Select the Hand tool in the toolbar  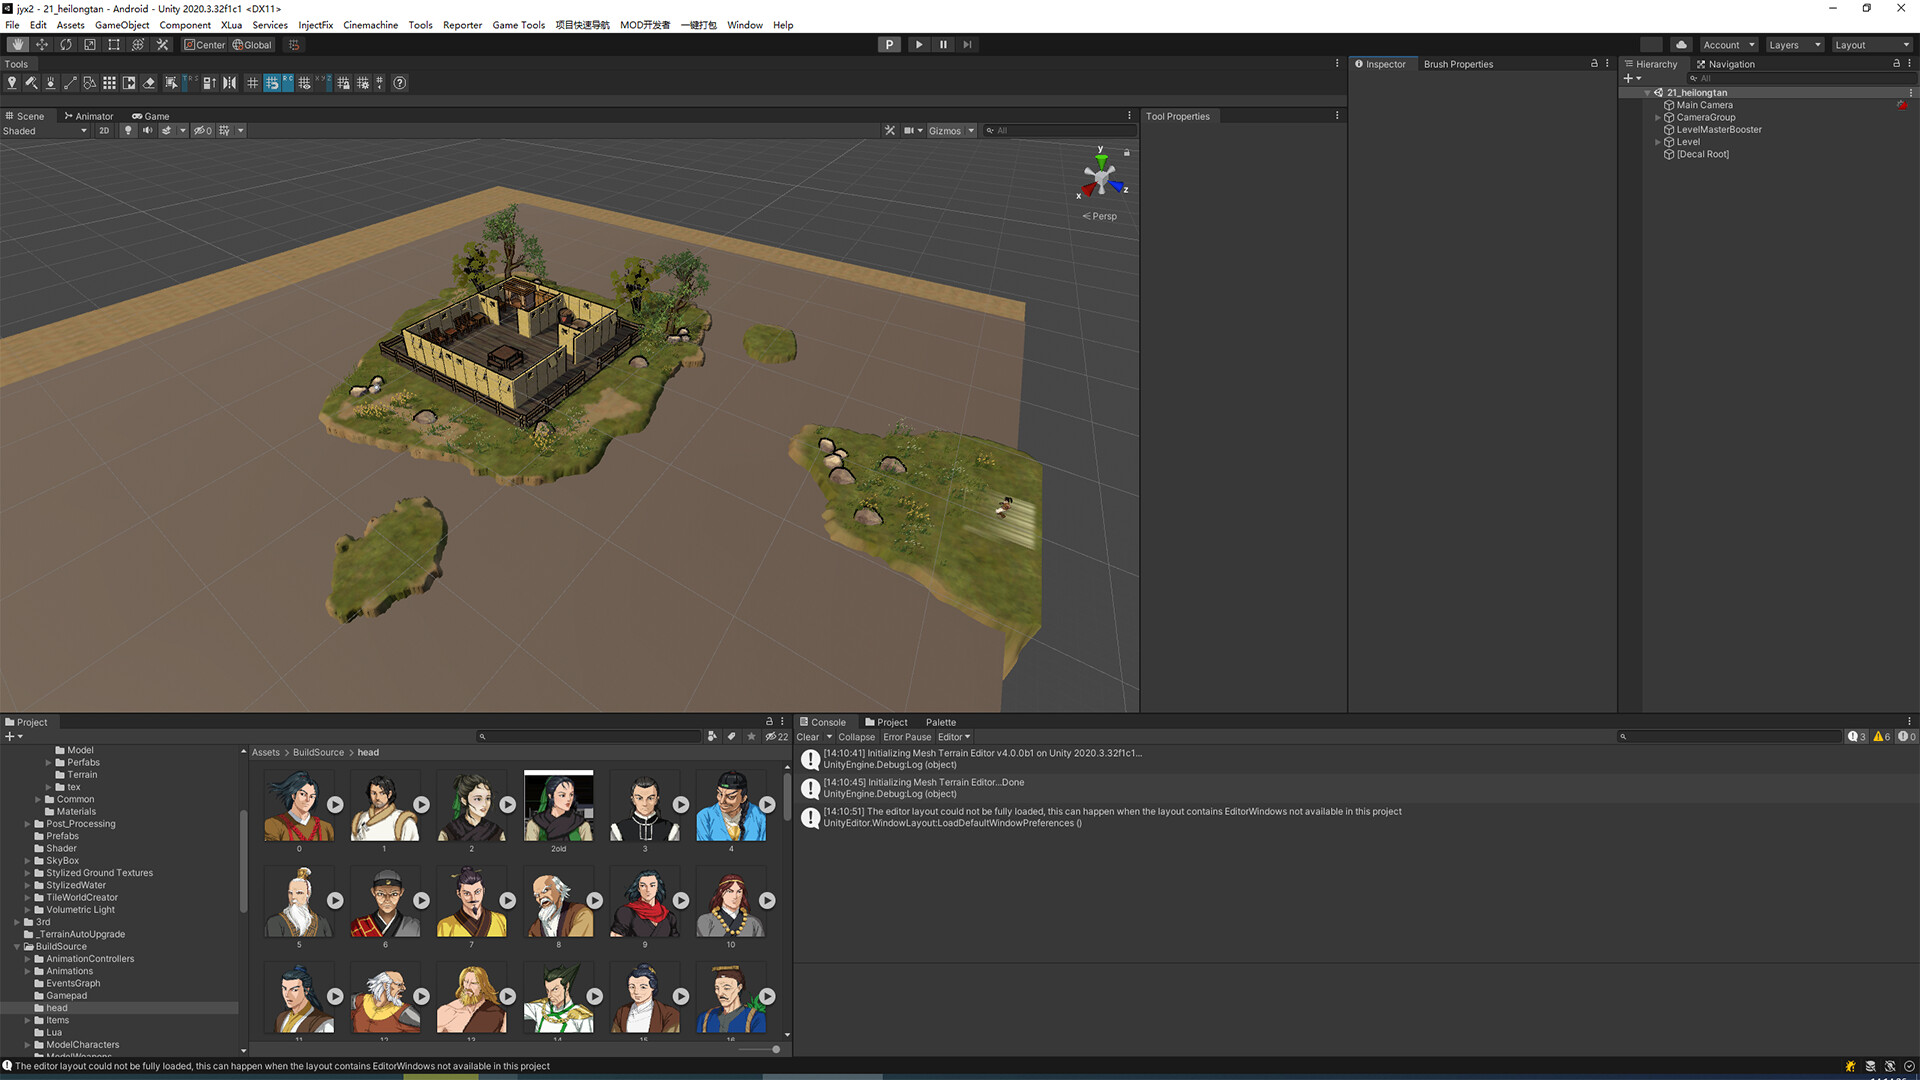pyautogui.click(x=16, y=44)
